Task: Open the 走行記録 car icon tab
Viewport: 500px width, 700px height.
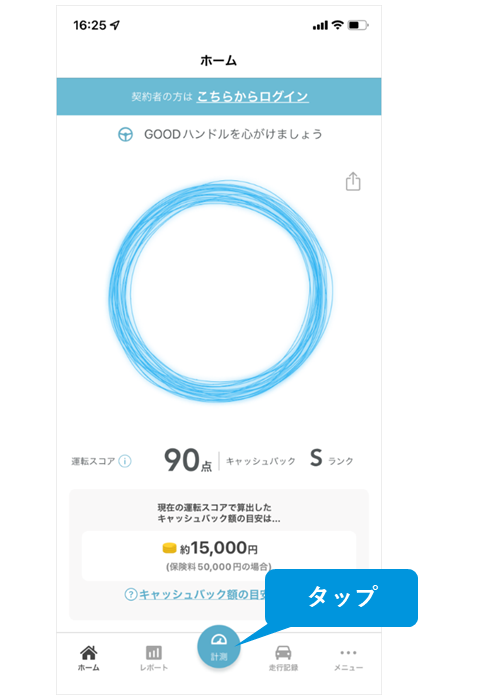Action: (x=283, y=658)
